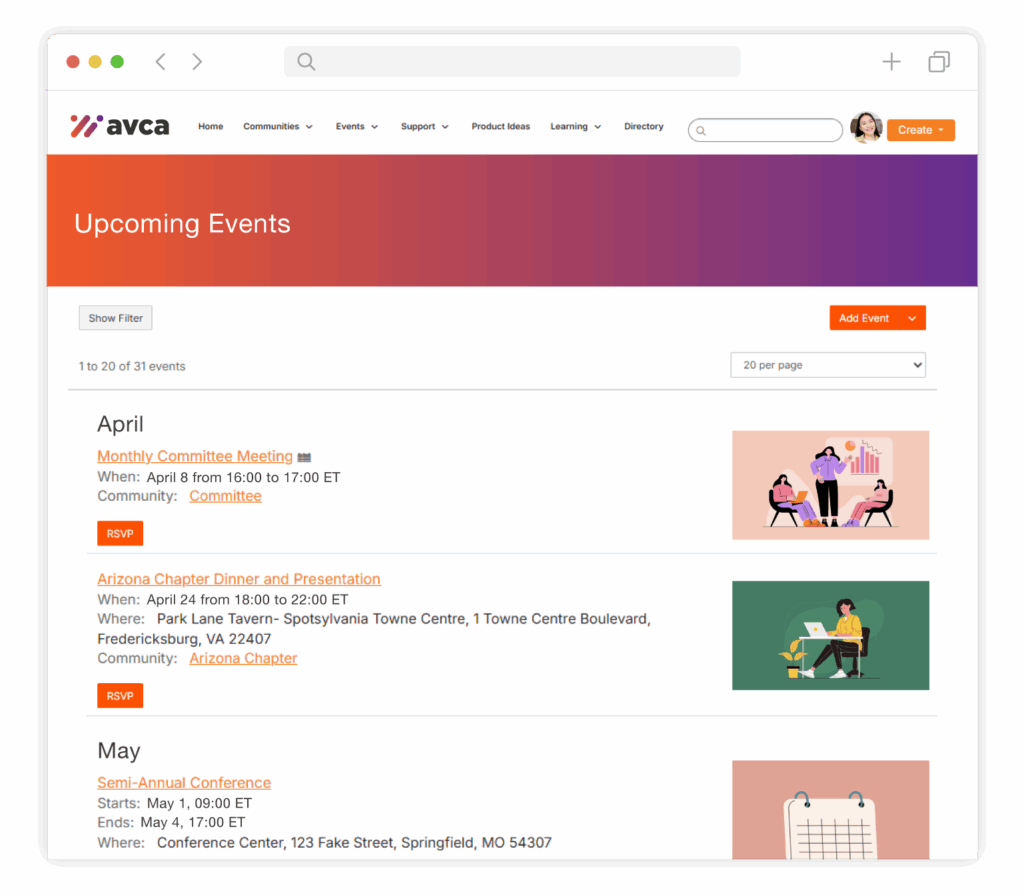Open the Directory menu item
Viewport: 1024px width, 895px height.
click(643, 127)
